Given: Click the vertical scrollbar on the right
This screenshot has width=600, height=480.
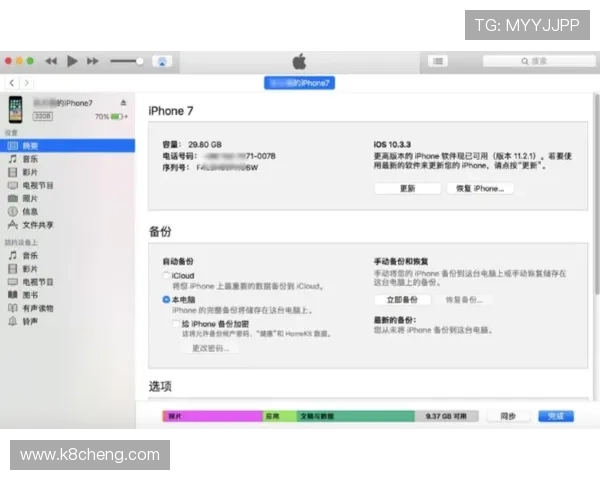Looking at the screenshot, I should (597, 193).
